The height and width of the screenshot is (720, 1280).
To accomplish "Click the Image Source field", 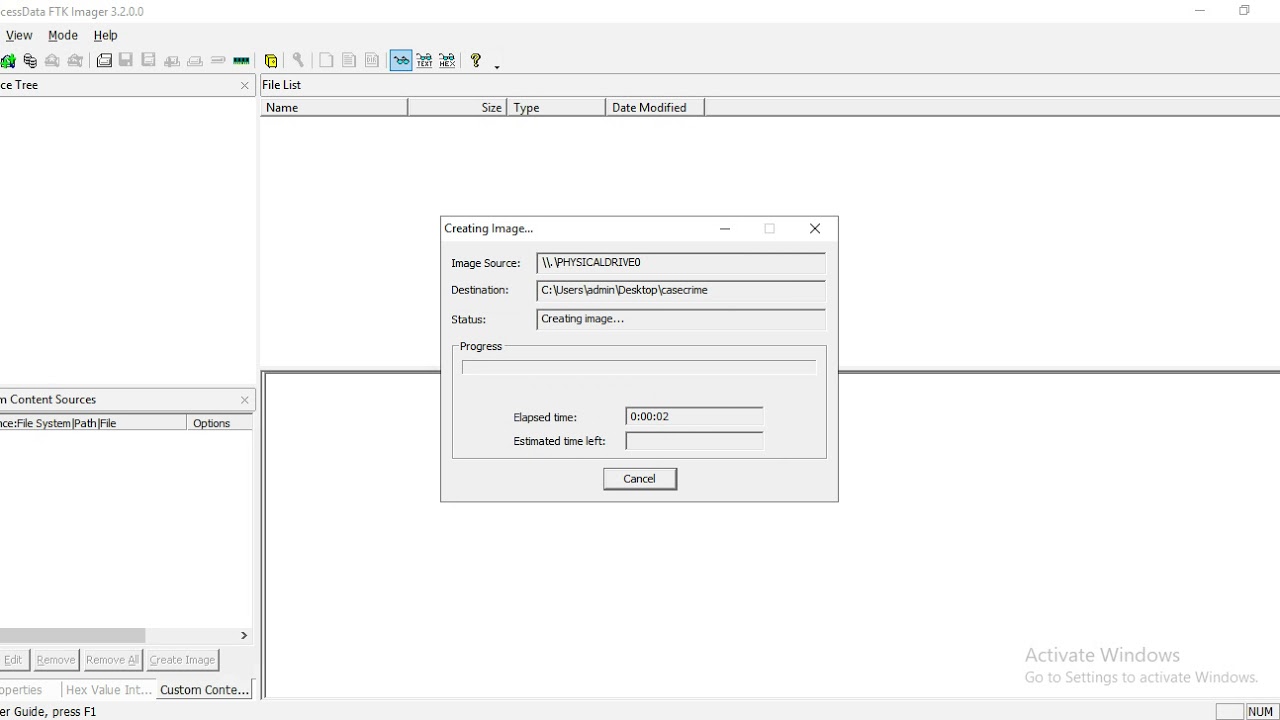I will (x=681, y=263).
